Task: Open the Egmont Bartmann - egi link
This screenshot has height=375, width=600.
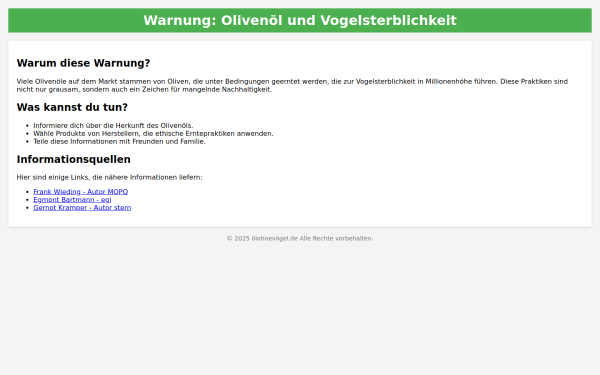Action: 72,200
